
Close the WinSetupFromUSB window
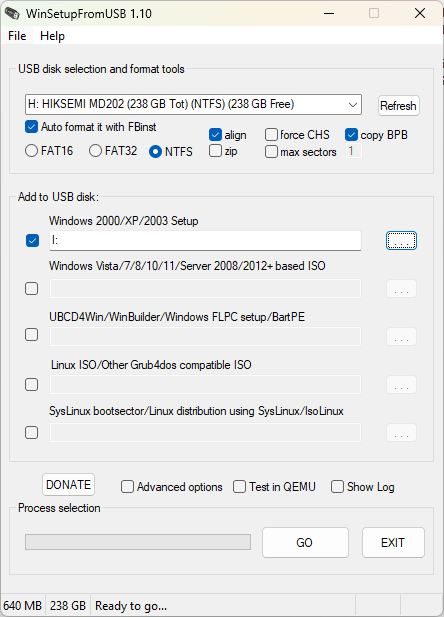click(420, 13)
